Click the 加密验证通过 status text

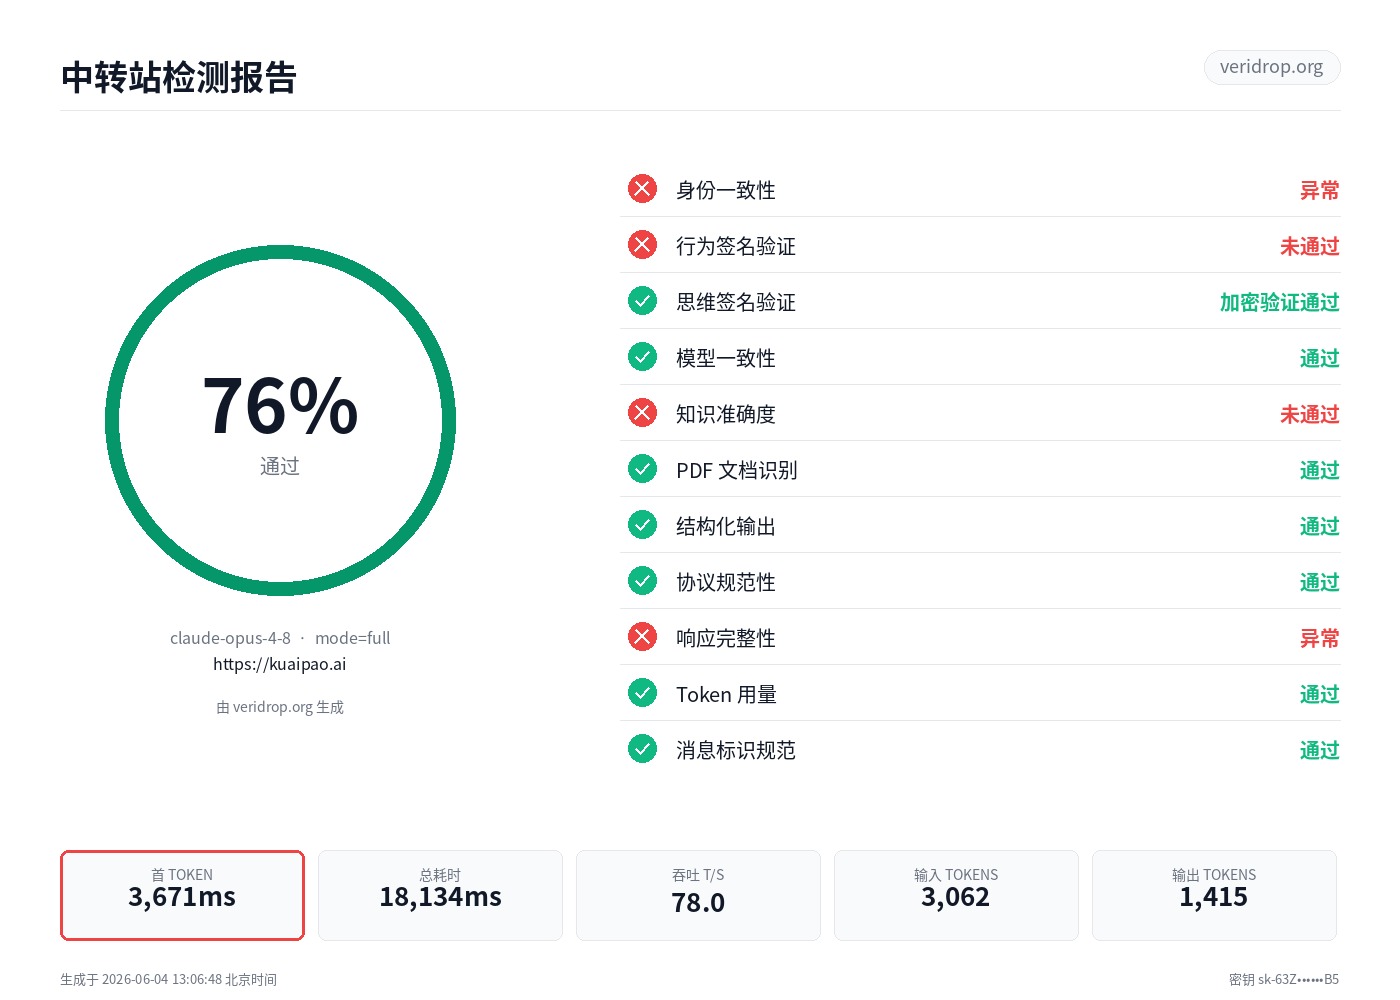(x=1279, y=302)
